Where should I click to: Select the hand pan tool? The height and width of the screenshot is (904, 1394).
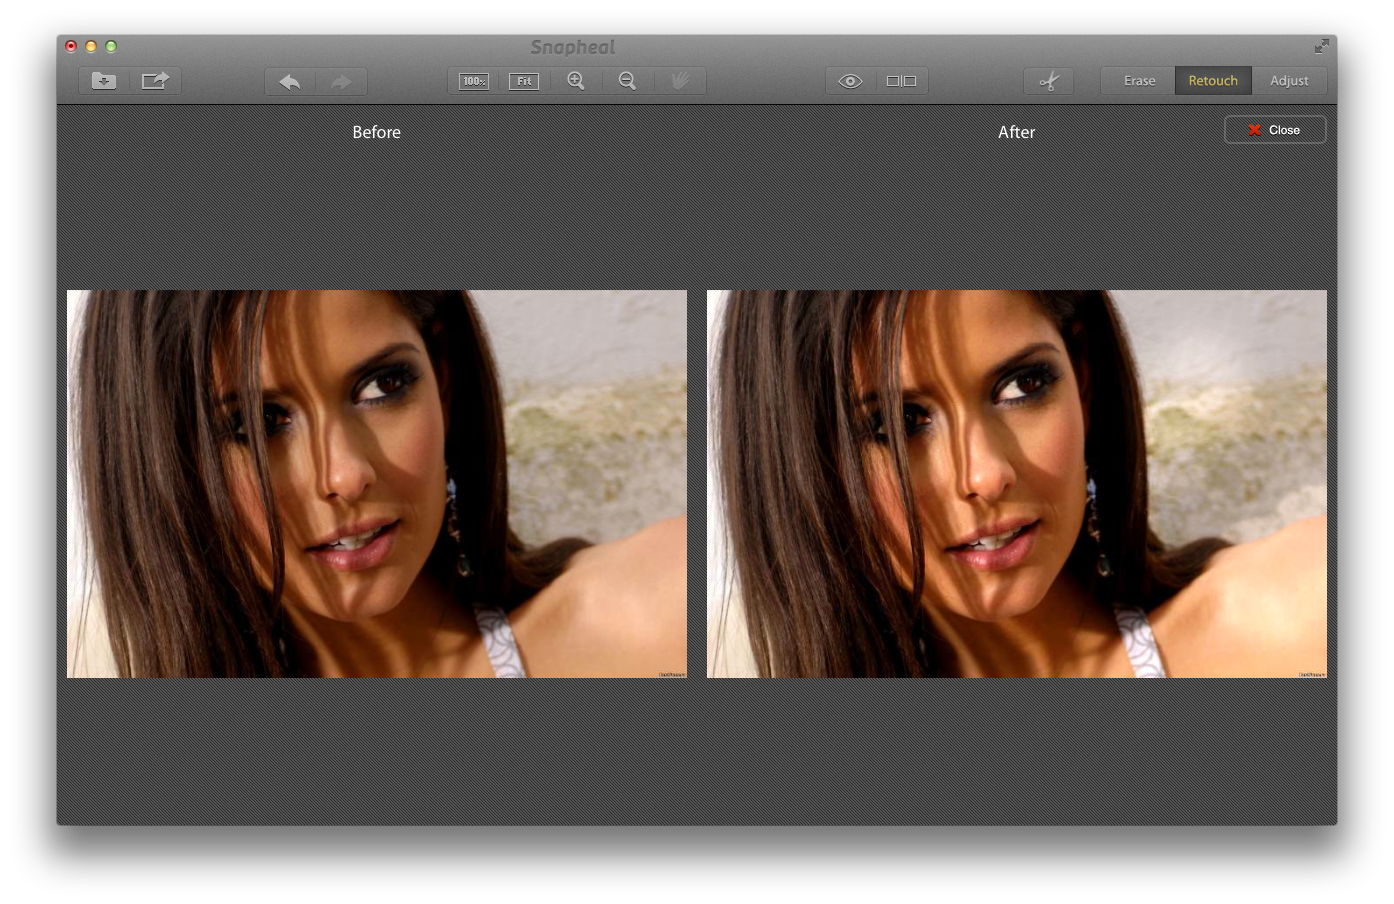point(680,81)
